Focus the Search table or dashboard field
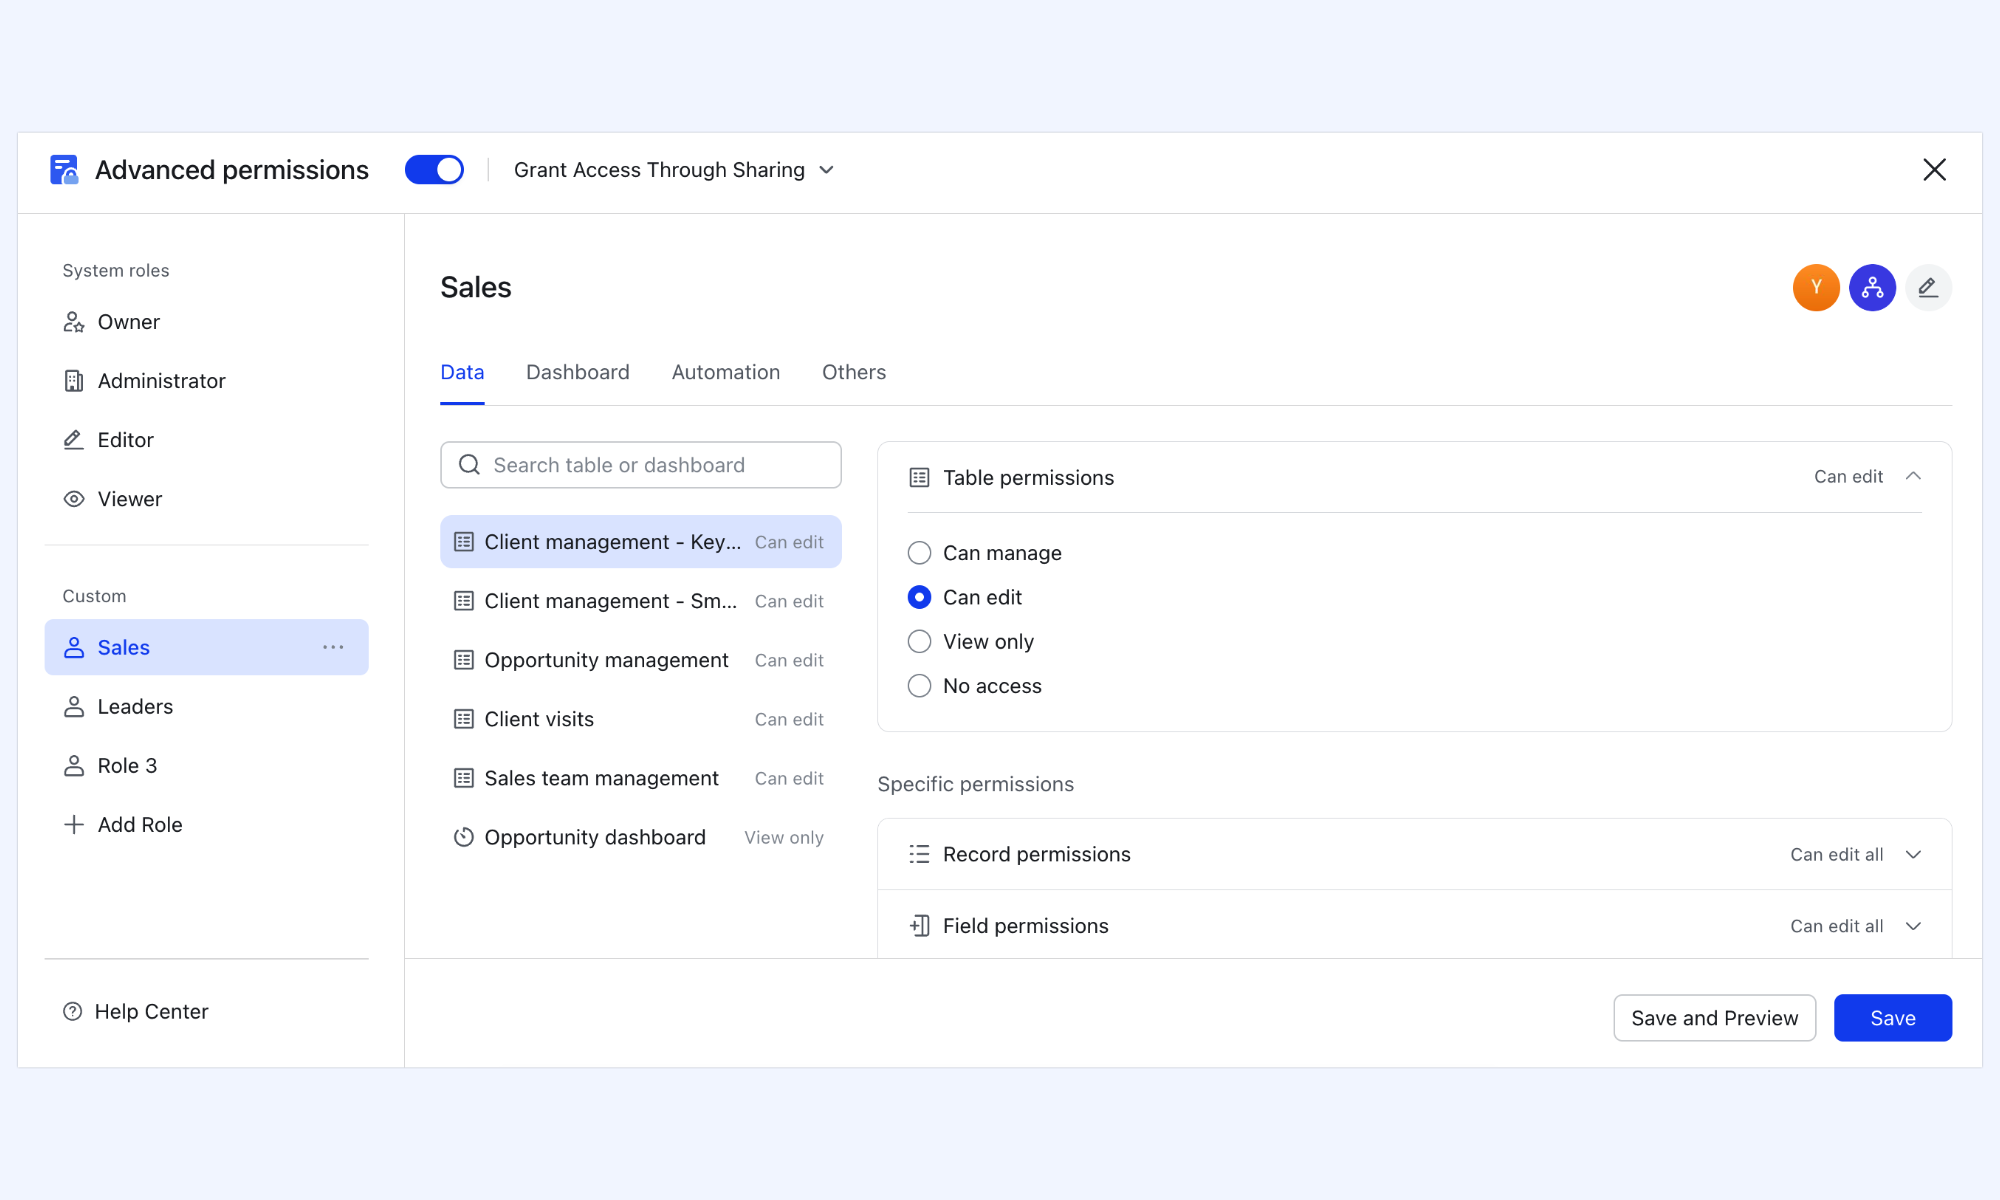 pos(641,465)
